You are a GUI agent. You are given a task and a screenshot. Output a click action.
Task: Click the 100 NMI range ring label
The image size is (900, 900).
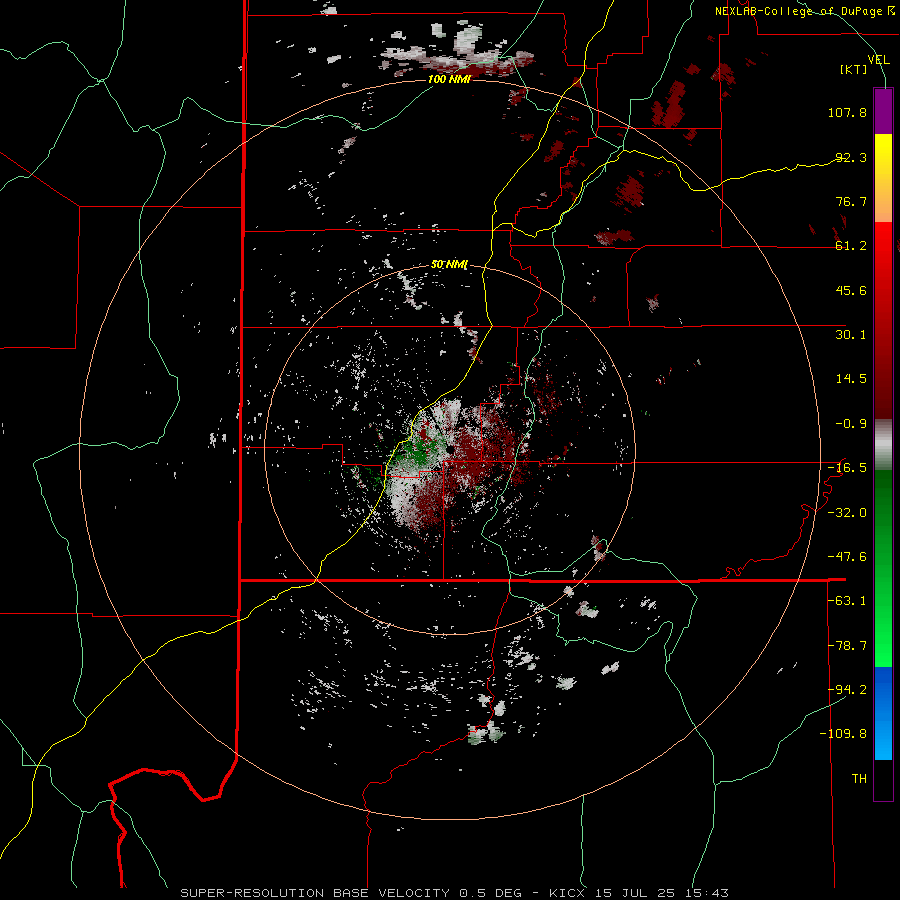[x=449, y=79]
